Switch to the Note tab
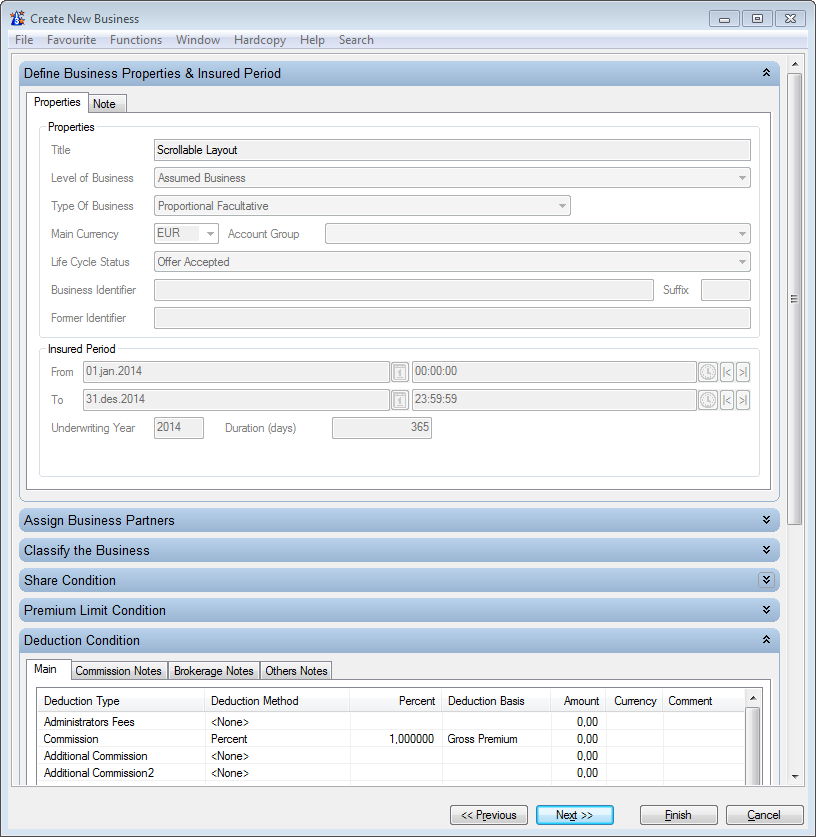This screenshot has height=837, width=816. (106, 102)
